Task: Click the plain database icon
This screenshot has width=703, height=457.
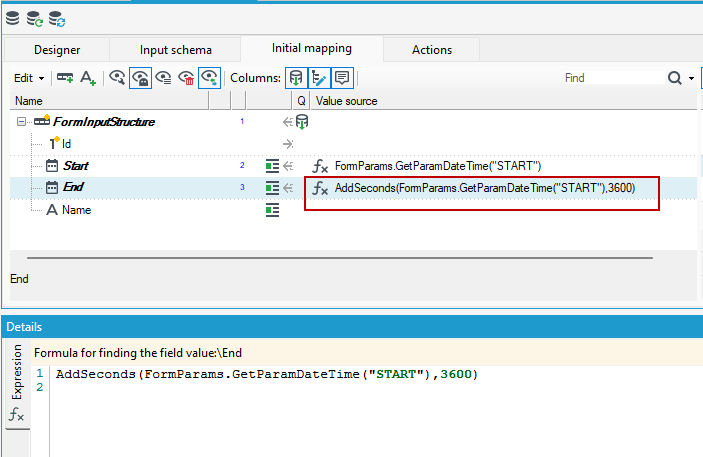Action: coord(13,18)
